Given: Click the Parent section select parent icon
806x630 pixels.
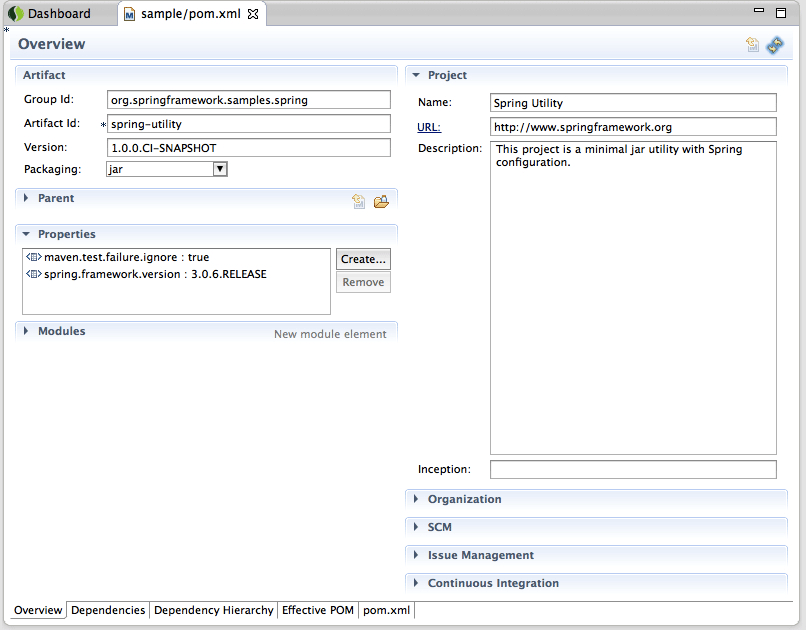Looking at the screenshot, I should [x=358, y=201].
